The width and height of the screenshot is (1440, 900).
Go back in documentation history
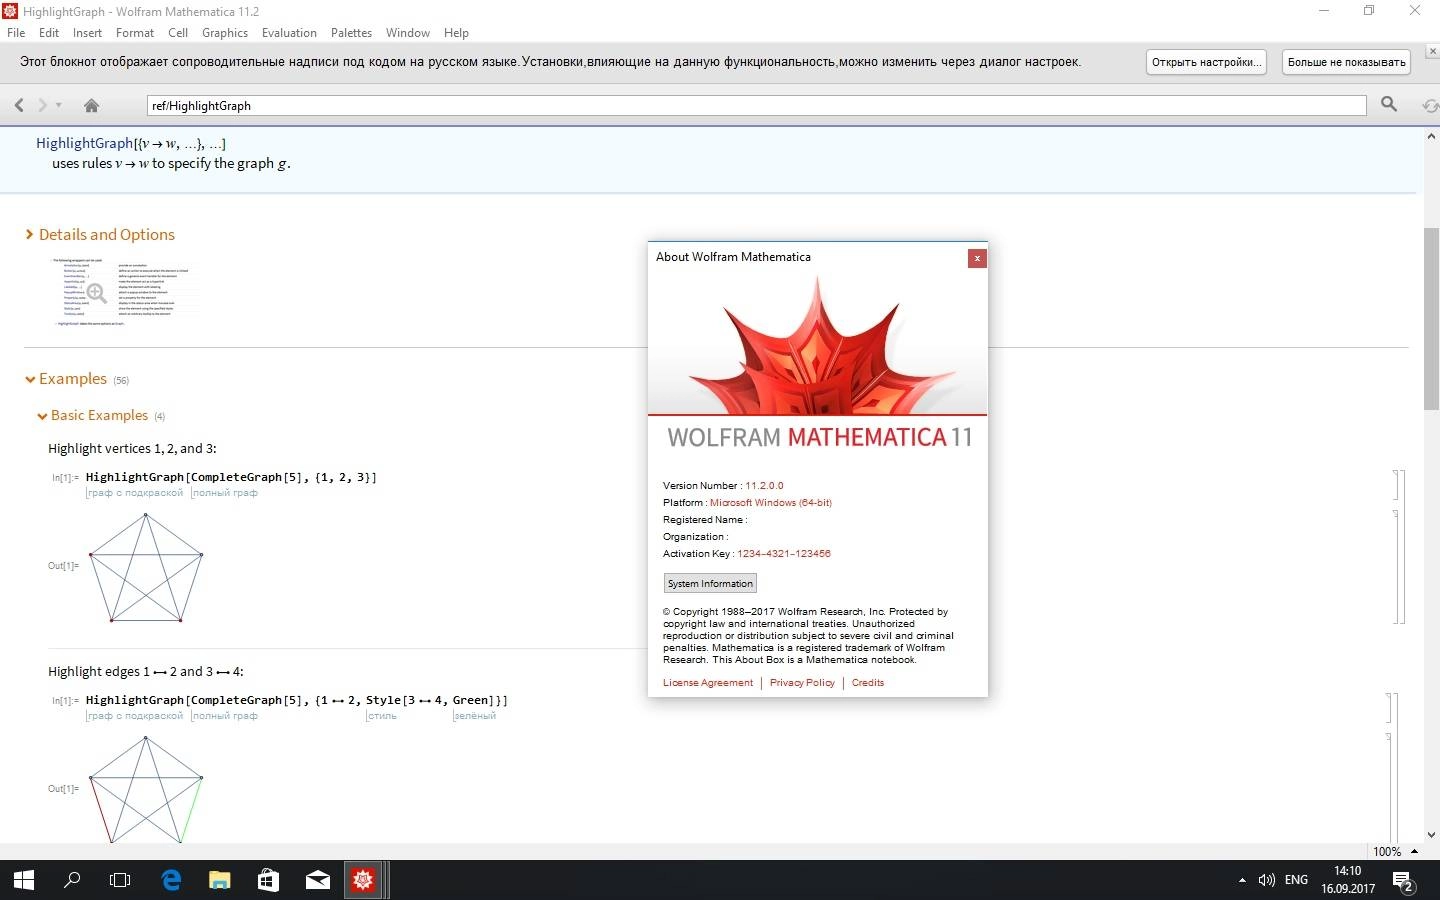tap(19, 105)
